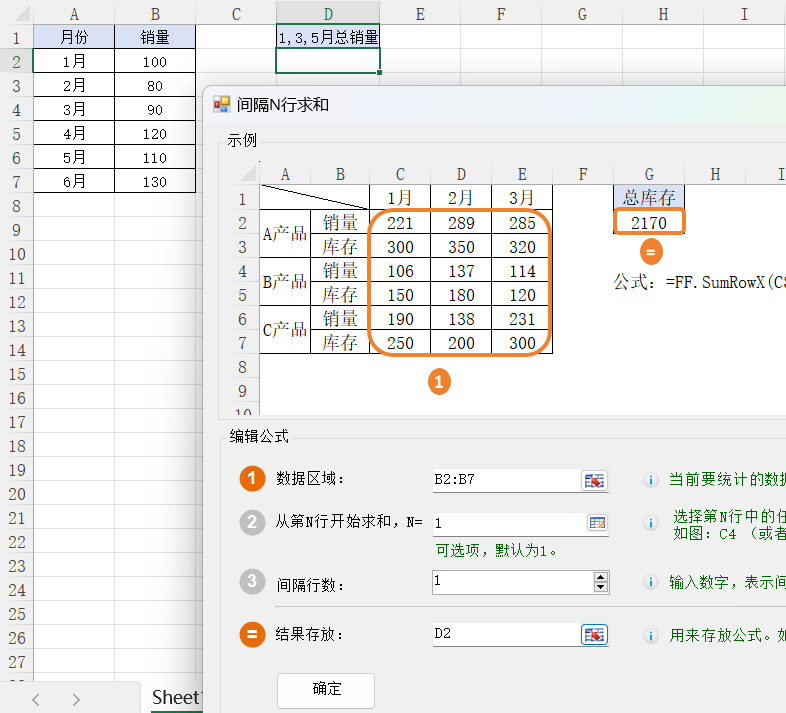Open the Sheet1 tab
This screenshot has width=786, height=713.
[176, 698]
